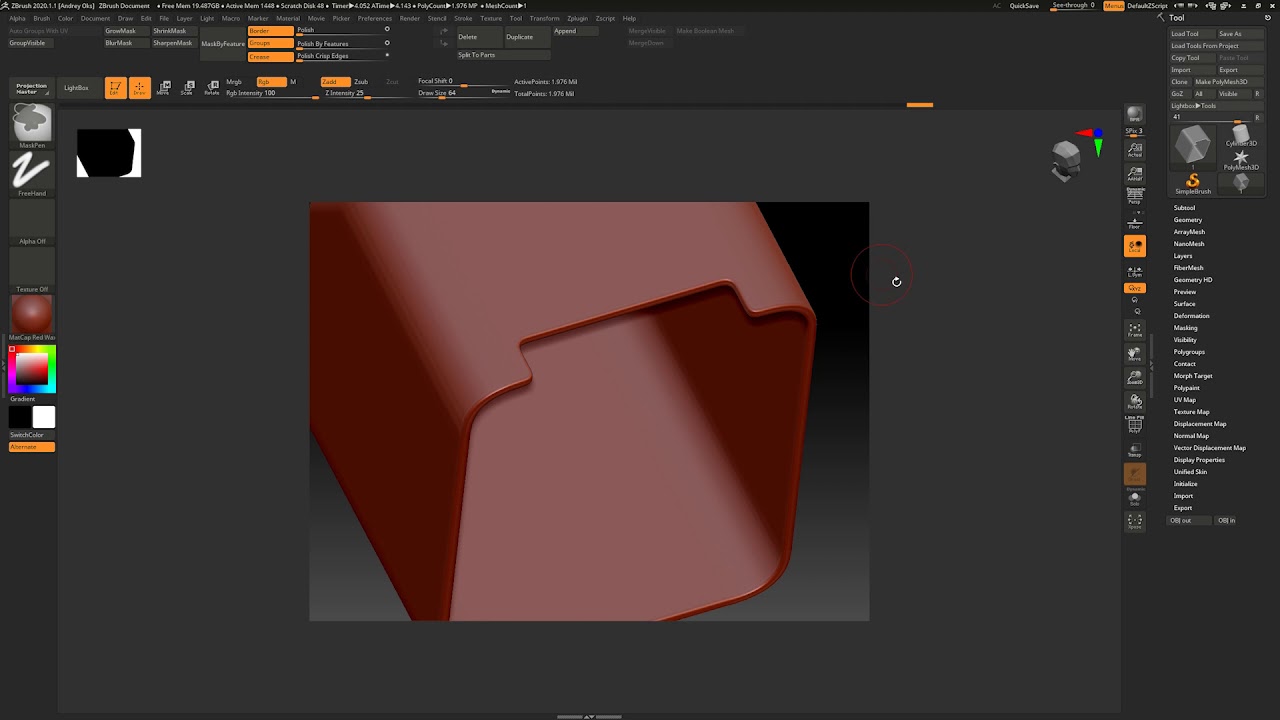This screenshot has height=720, width=1280.
Task: Toggle Transp transparency mode
Action: tap(1134, 449)
